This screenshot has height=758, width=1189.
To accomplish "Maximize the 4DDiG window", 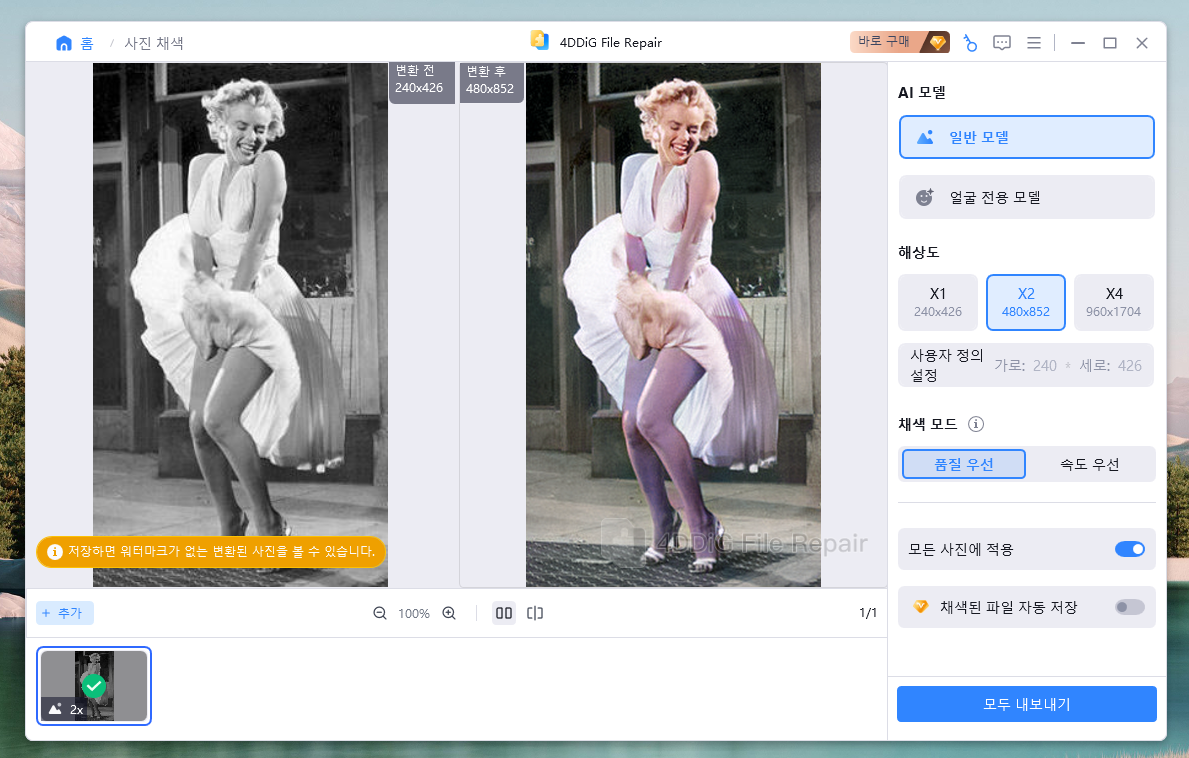I will pos(1109,43).
